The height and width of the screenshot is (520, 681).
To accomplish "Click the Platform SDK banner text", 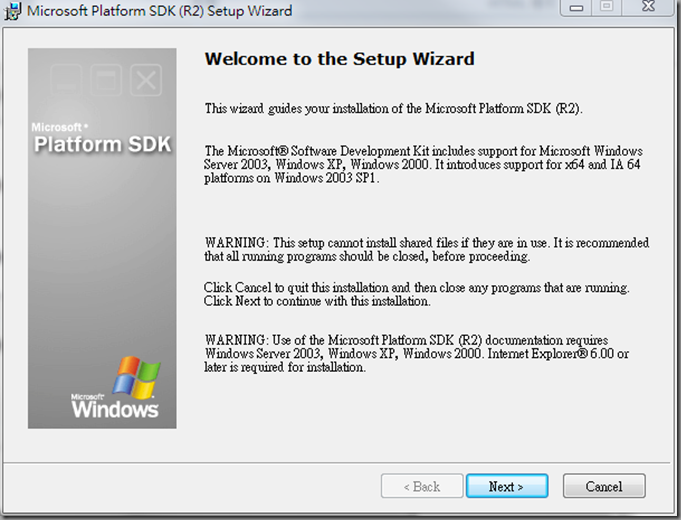I will 102,144.
